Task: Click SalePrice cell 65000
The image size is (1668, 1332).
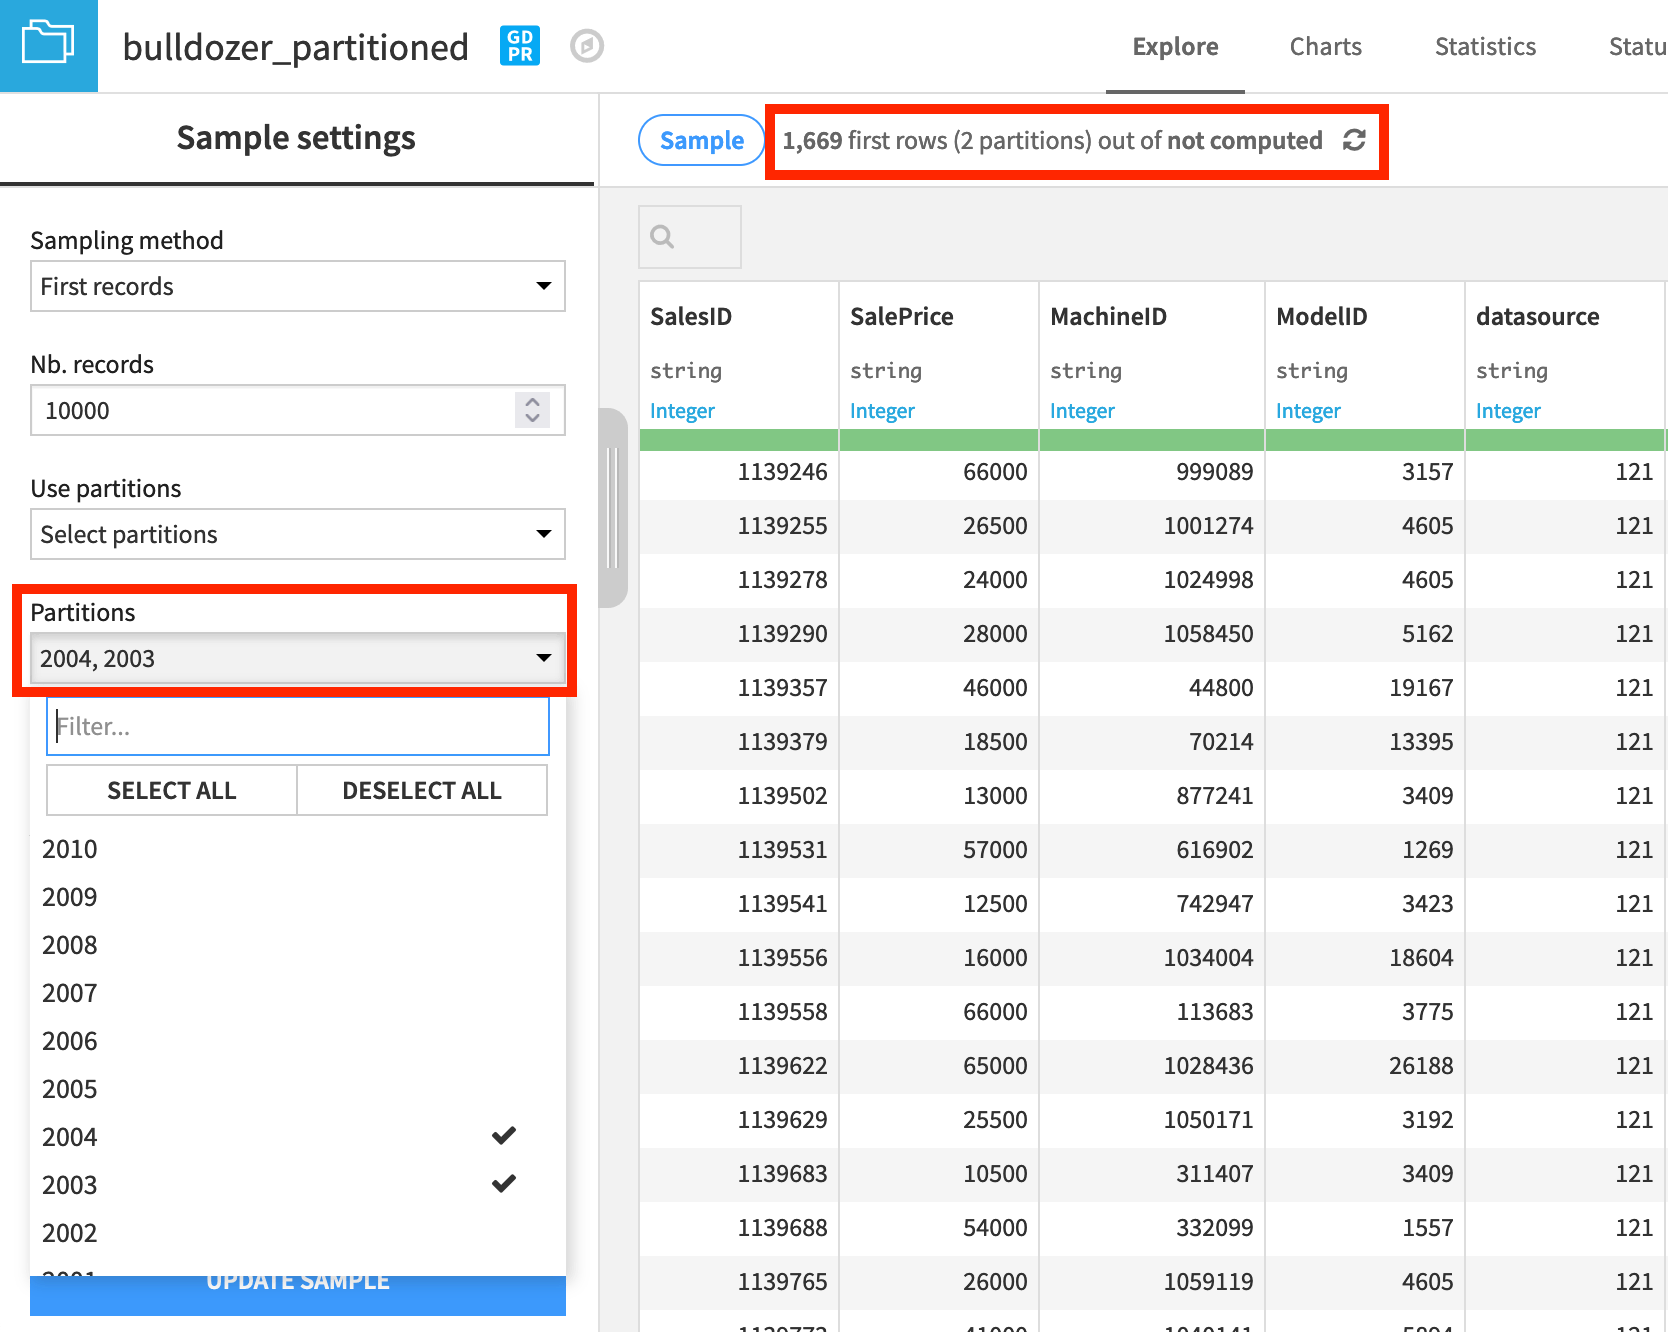Action: point(939,1066)
